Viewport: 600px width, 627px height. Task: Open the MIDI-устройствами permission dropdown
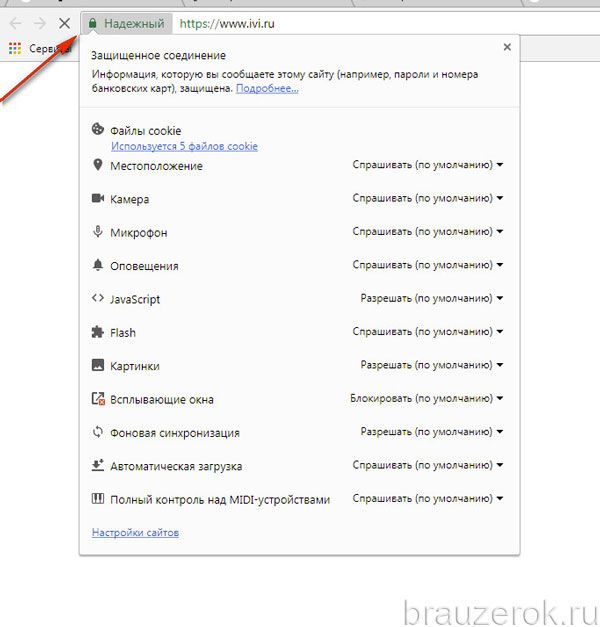[x=428, y=499]
